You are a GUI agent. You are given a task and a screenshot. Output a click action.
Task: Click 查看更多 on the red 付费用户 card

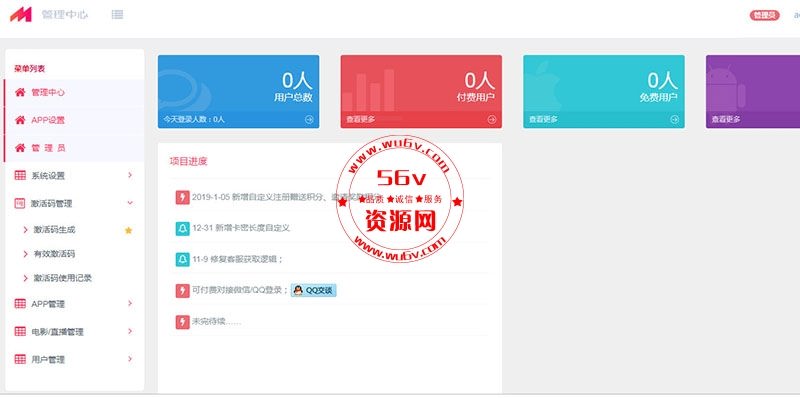tap(361, 119)
